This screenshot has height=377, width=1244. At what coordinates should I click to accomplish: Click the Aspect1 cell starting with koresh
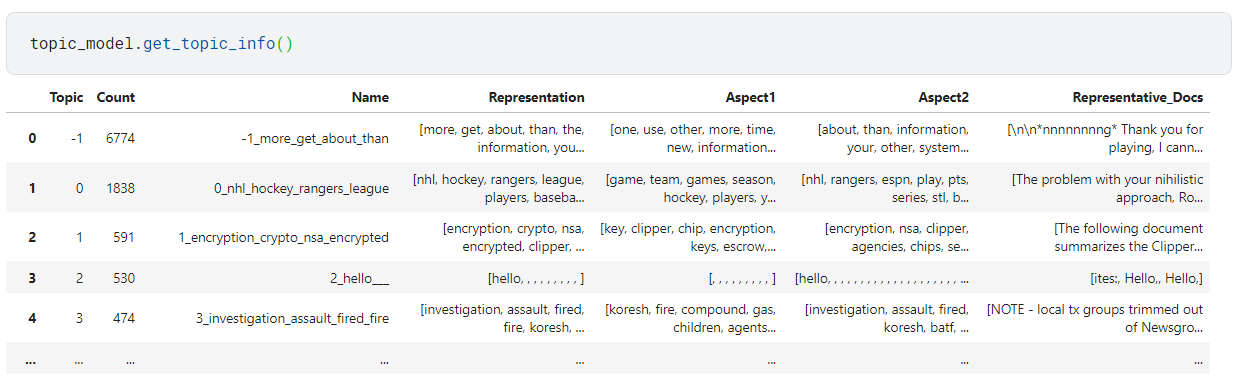click(x=690, y=319)
